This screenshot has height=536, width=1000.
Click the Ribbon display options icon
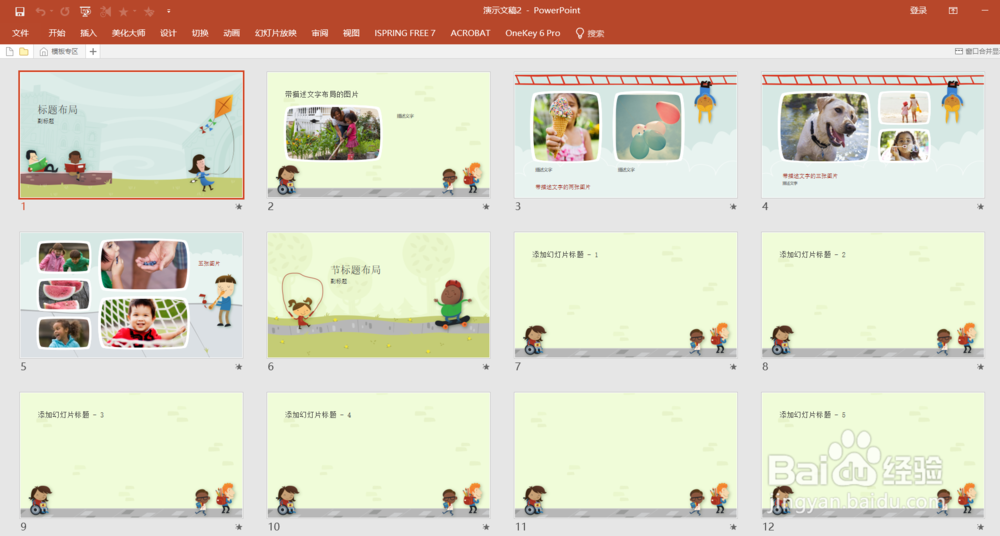pyautogui.click(x=953, y=11)
